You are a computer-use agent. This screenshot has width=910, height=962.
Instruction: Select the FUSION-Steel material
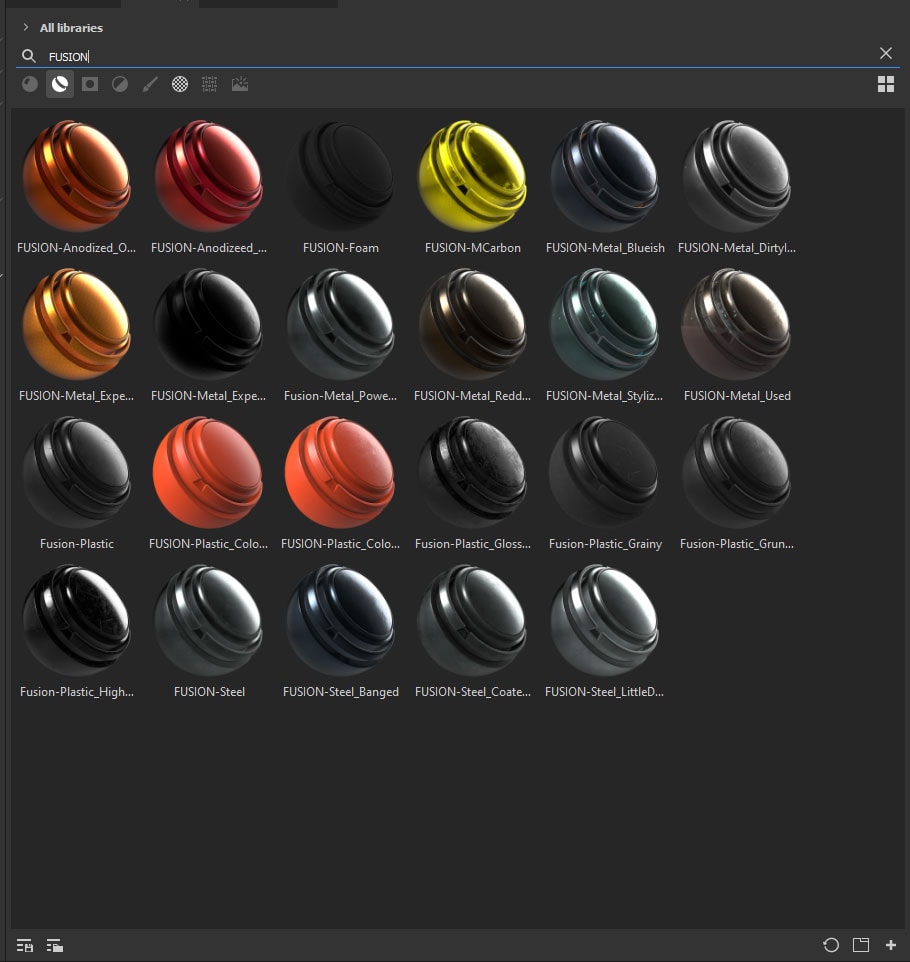pyautogui.click(x=209, y=631)
